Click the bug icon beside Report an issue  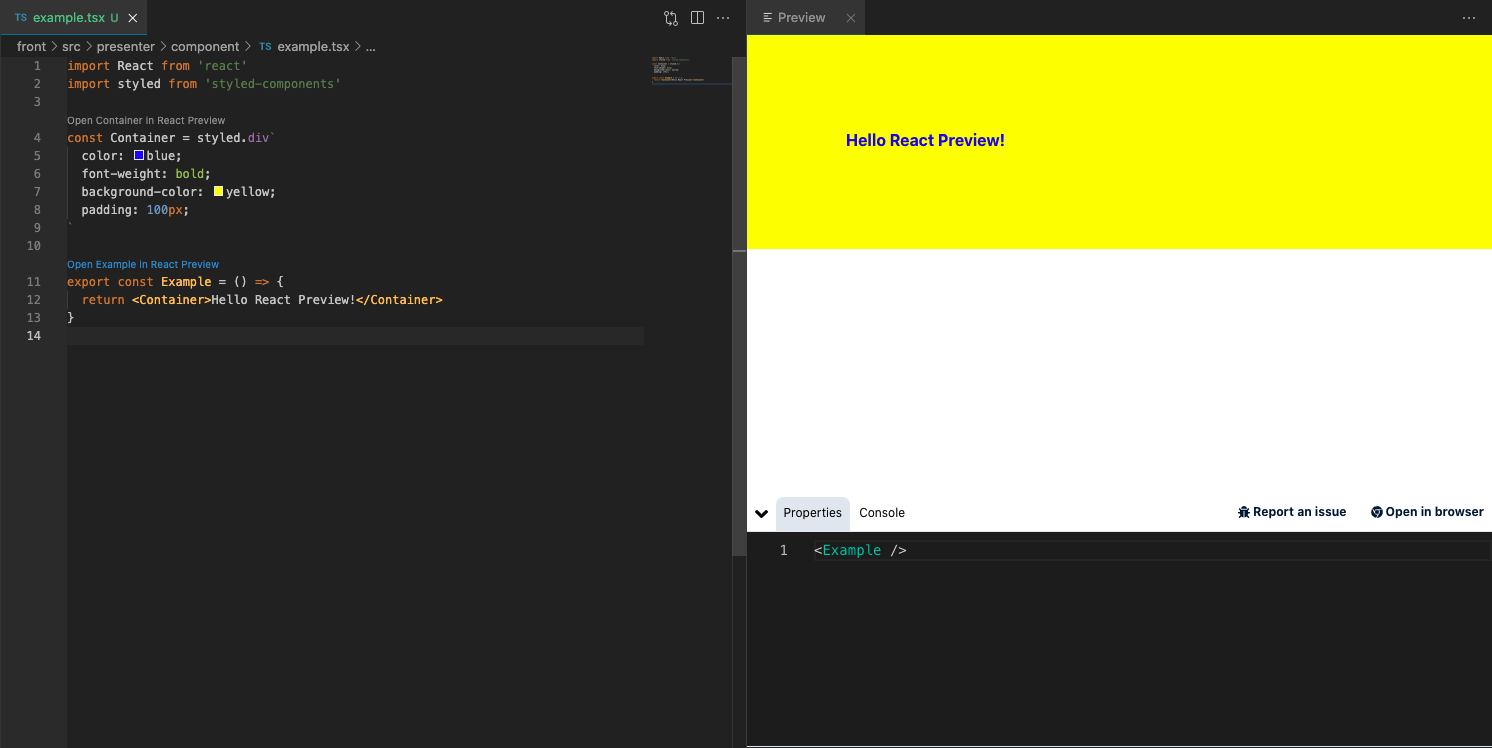pos(1244,512)
